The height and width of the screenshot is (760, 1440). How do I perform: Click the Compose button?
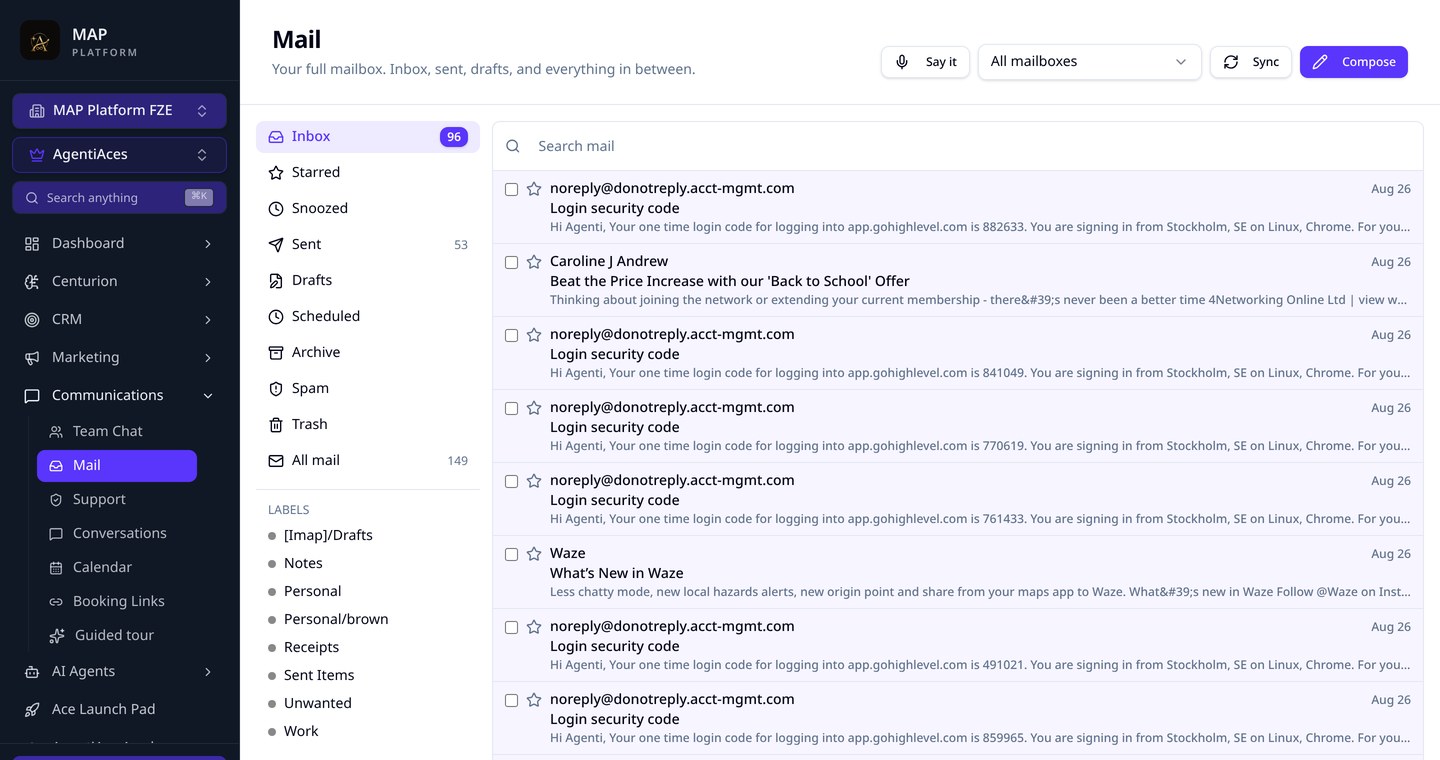(x=1354, y=62)
